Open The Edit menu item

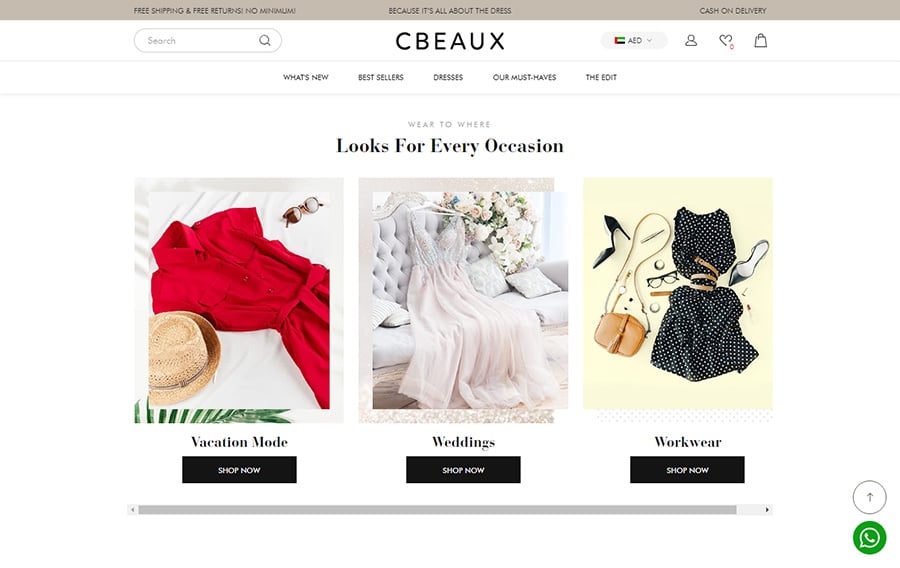click(x=601, y=77)
